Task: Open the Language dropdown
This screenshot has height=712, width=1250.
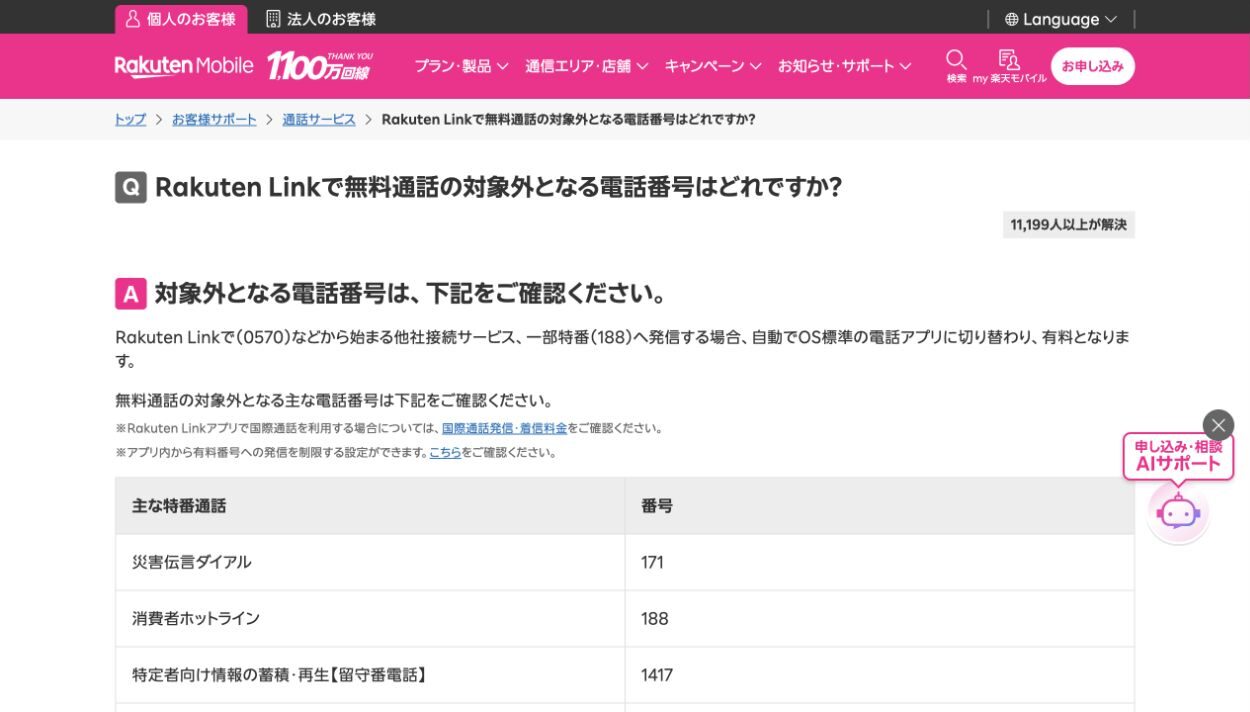Action: 1061,19
